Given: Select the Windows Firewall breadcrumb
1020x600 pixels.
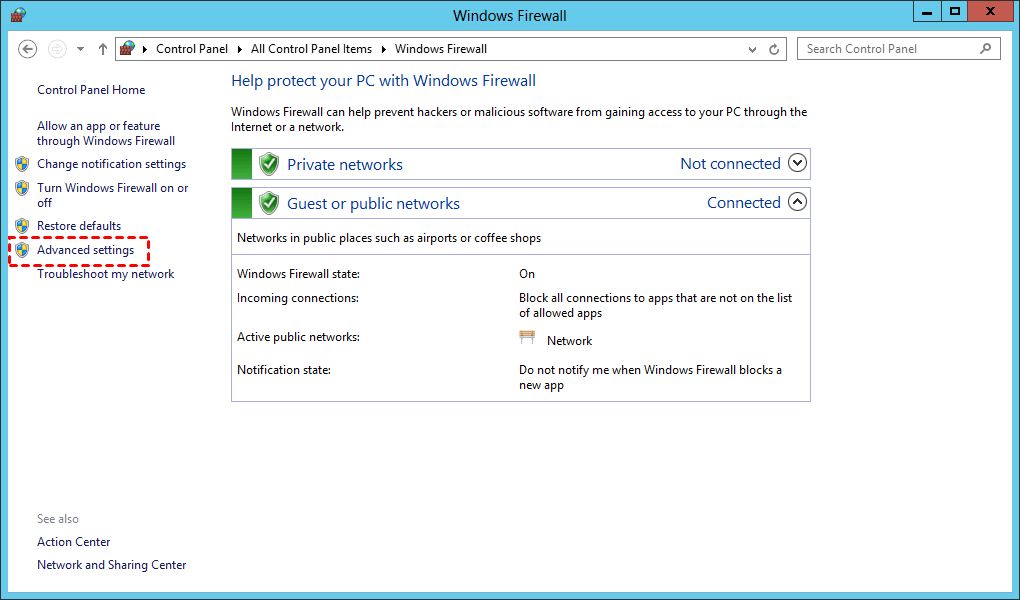Looking at the screenshot, I should click(x=441, y=49).
